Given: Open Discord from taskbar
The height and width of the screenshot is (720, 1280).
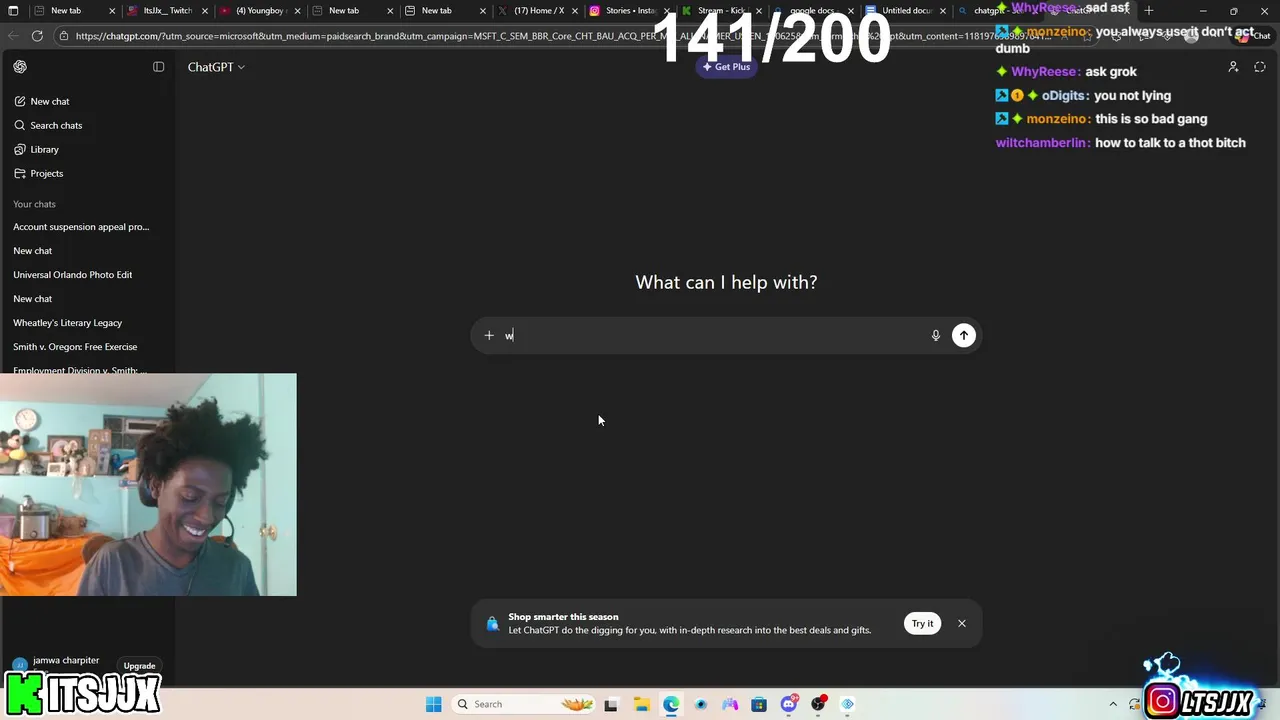Looking at the screenshot, I should pos(789,704).
